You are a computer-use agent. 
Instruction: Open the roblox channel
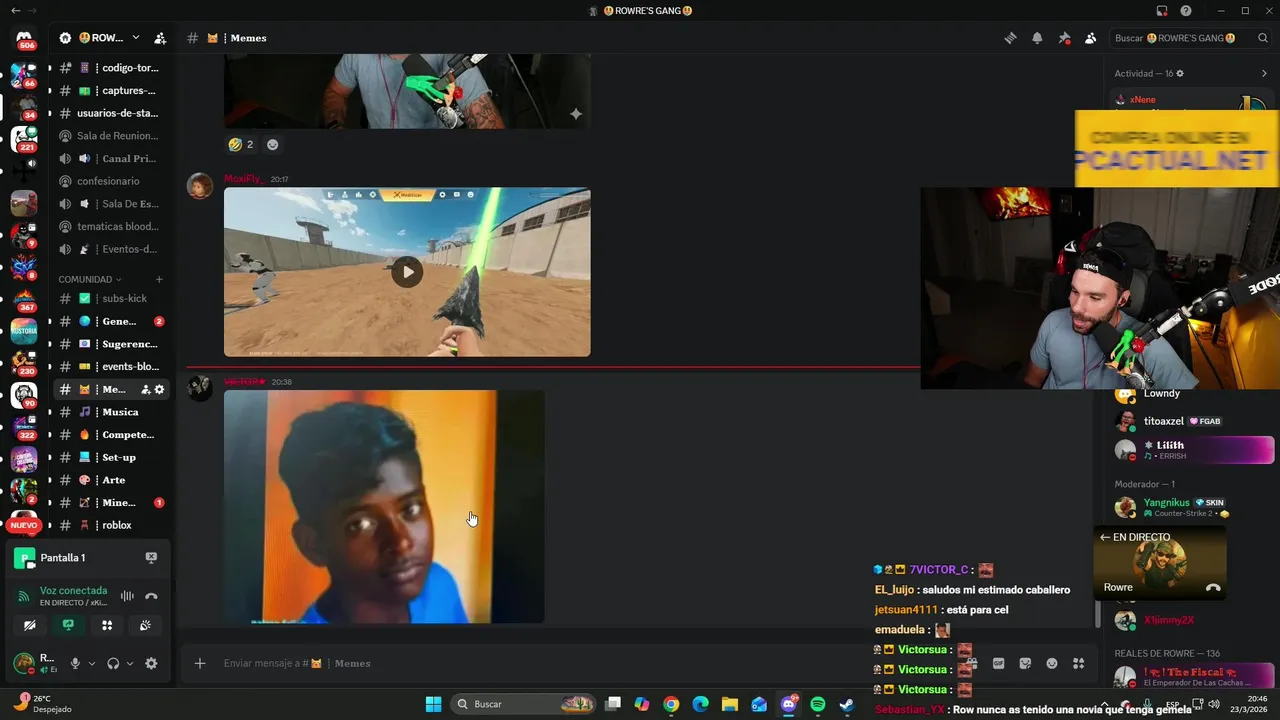click(x=112, y=525)
